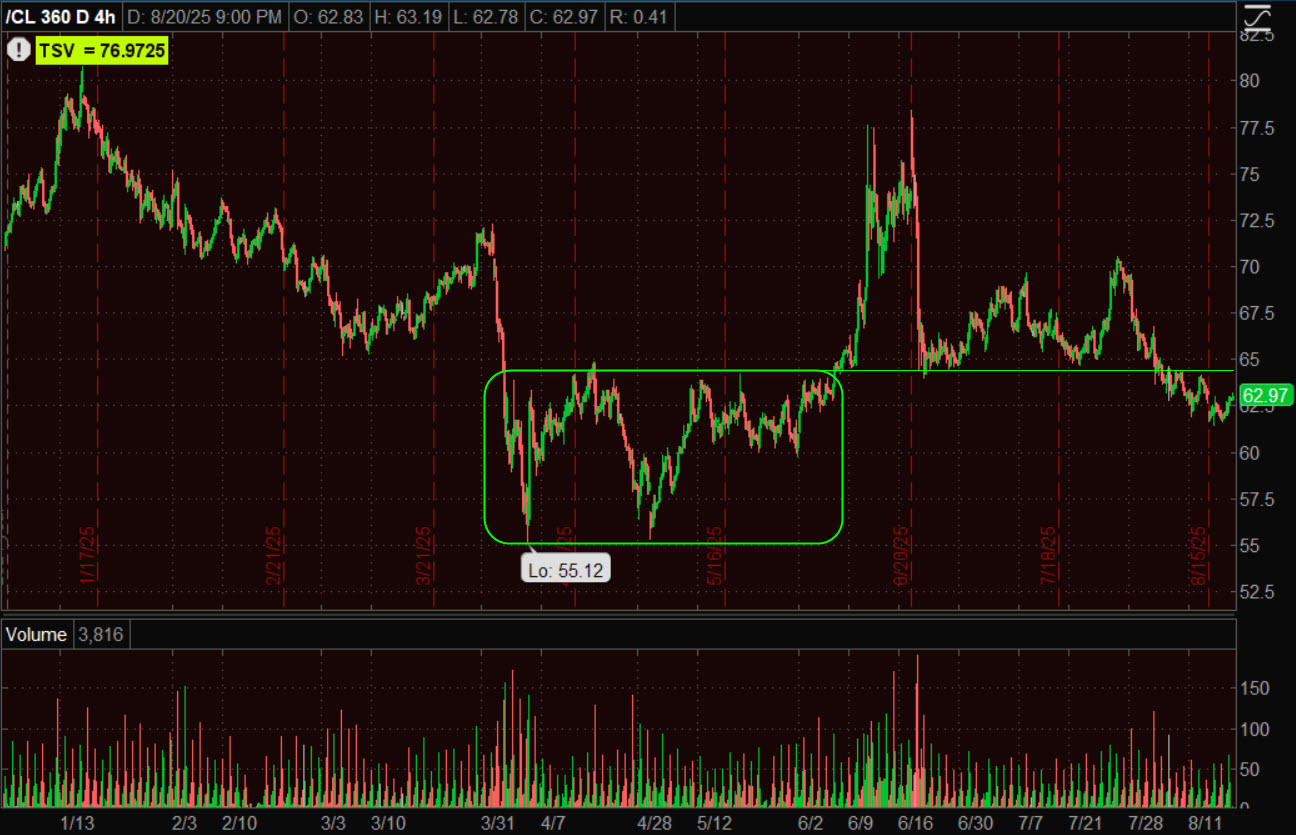Click the 3/21/25 expiration date marker
The image size is (1296, 835).
[424, 556]
